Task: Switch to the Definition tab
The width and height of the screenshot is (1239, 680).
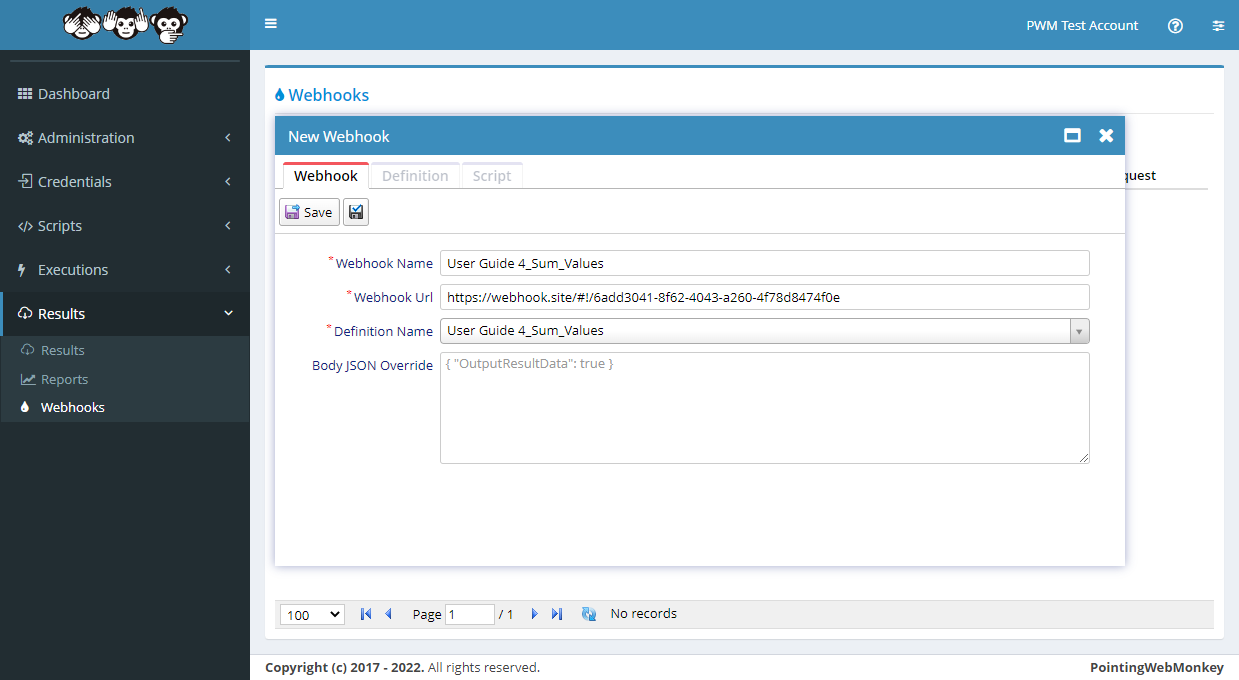Action: click(415, 176)
